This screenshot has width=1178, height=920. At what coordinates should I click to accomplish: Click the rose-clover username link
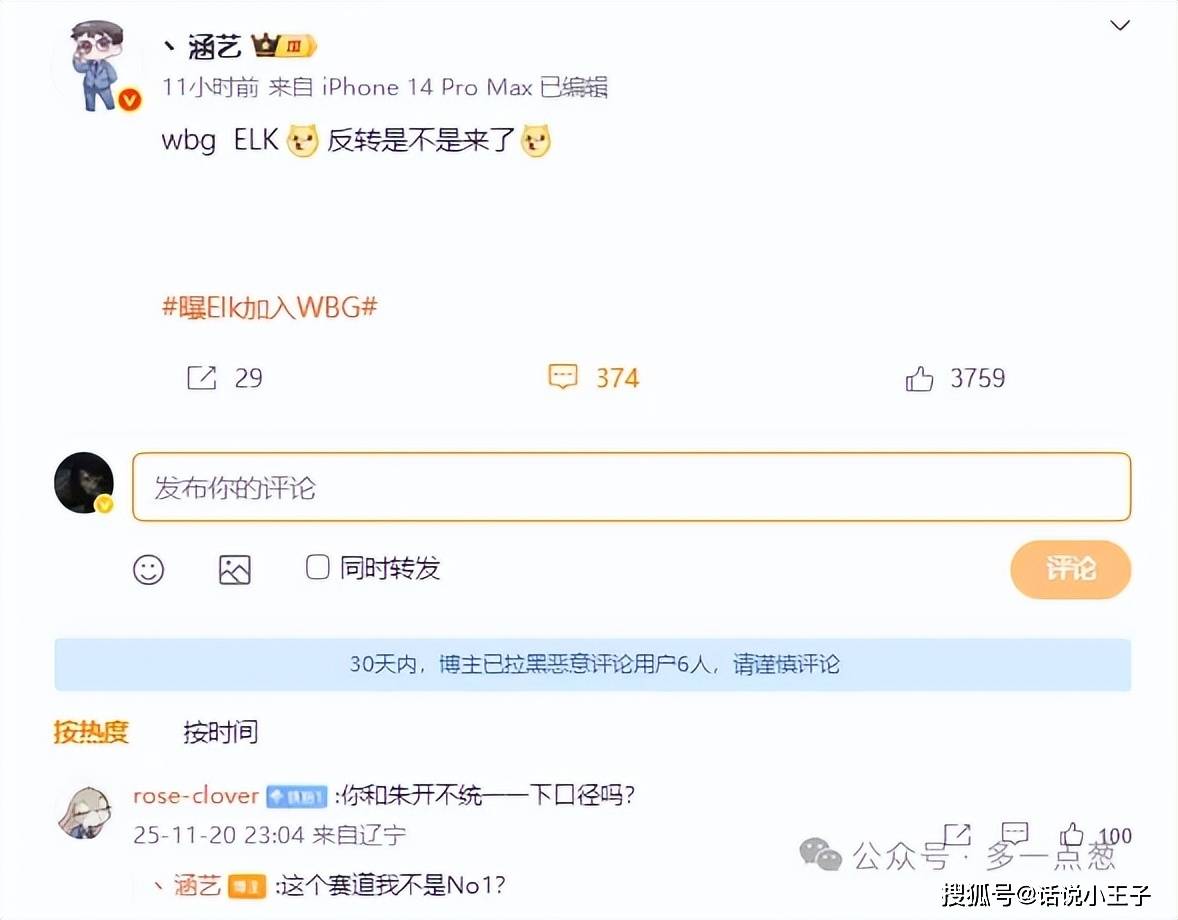point(195,795)
